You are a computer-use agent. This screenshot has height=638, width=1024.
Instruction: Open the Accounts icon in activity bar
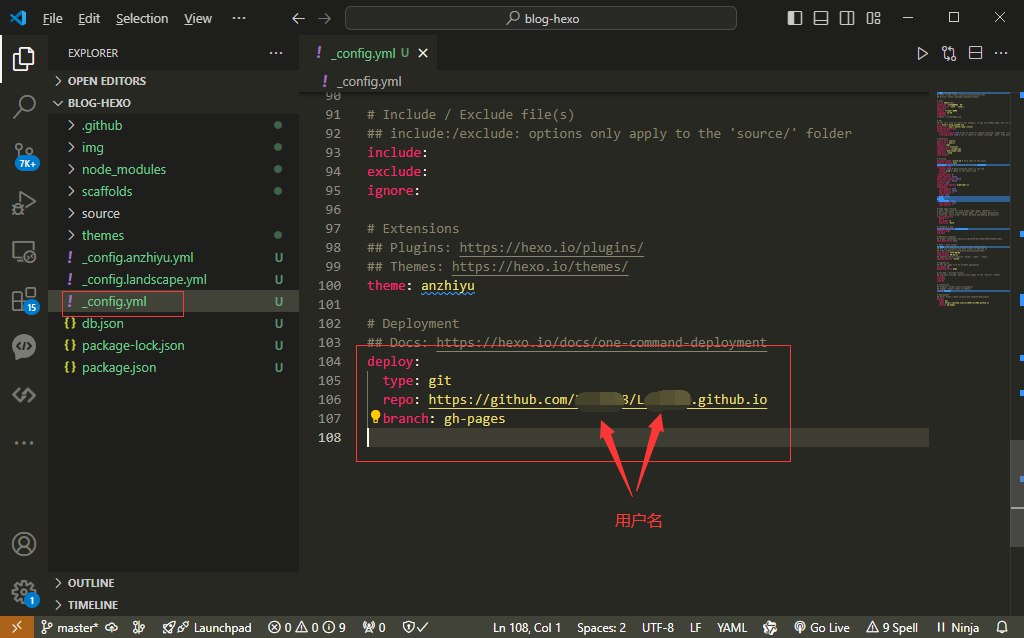click(24, 544)
